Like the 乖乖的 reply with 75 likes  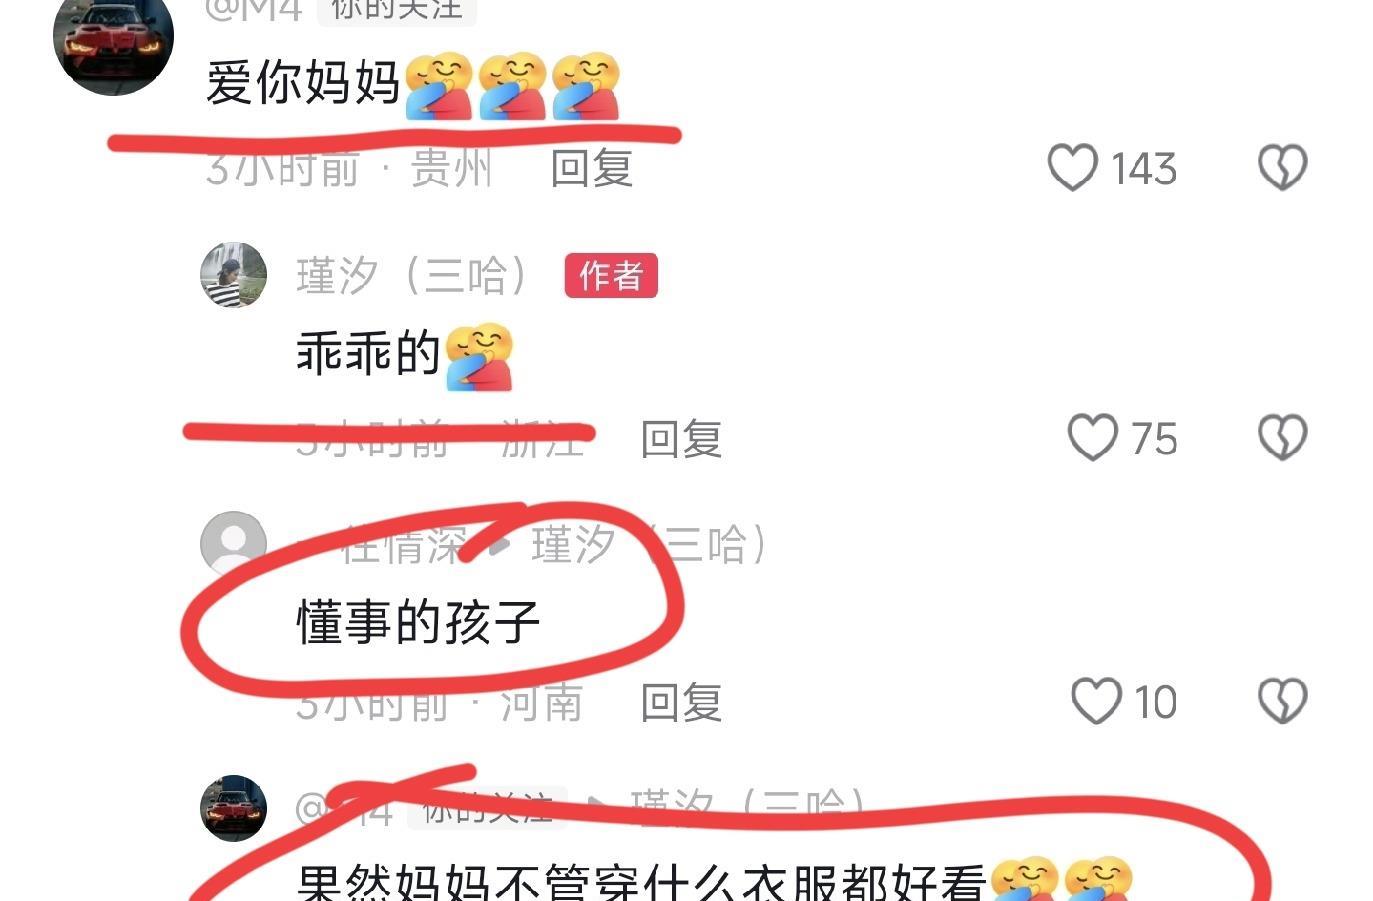tap(1092, 438)
